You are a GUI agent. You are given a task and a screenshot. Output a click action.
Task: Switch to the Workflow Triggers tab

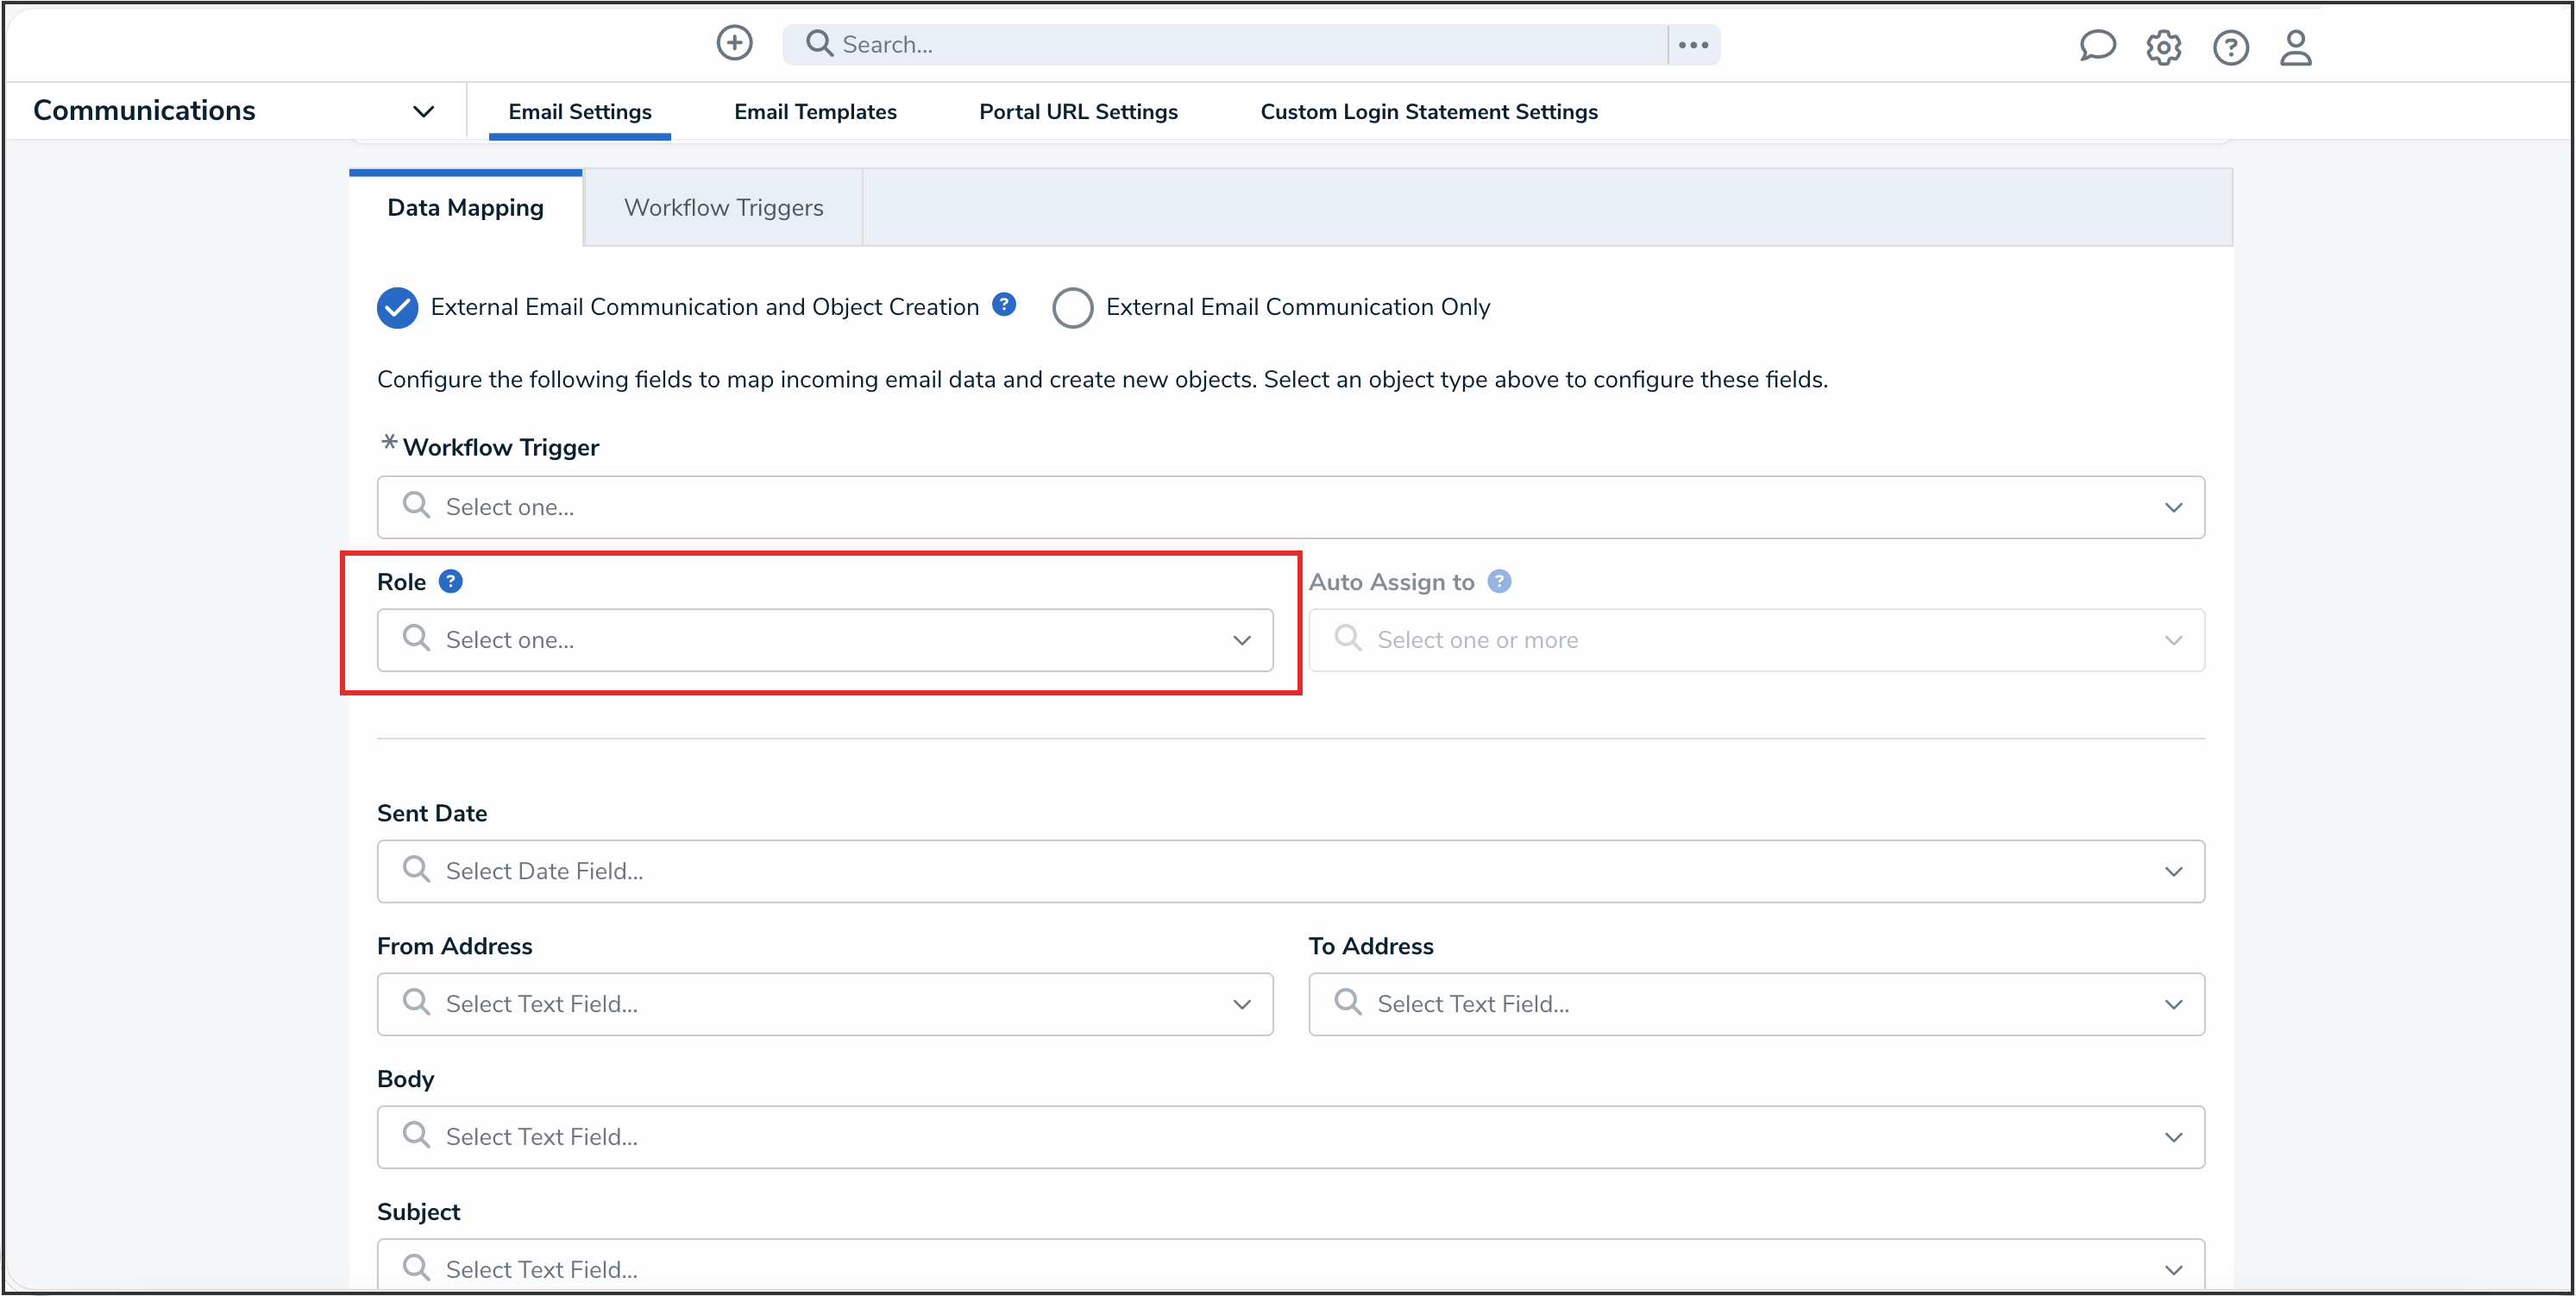(x=723, y=208)
